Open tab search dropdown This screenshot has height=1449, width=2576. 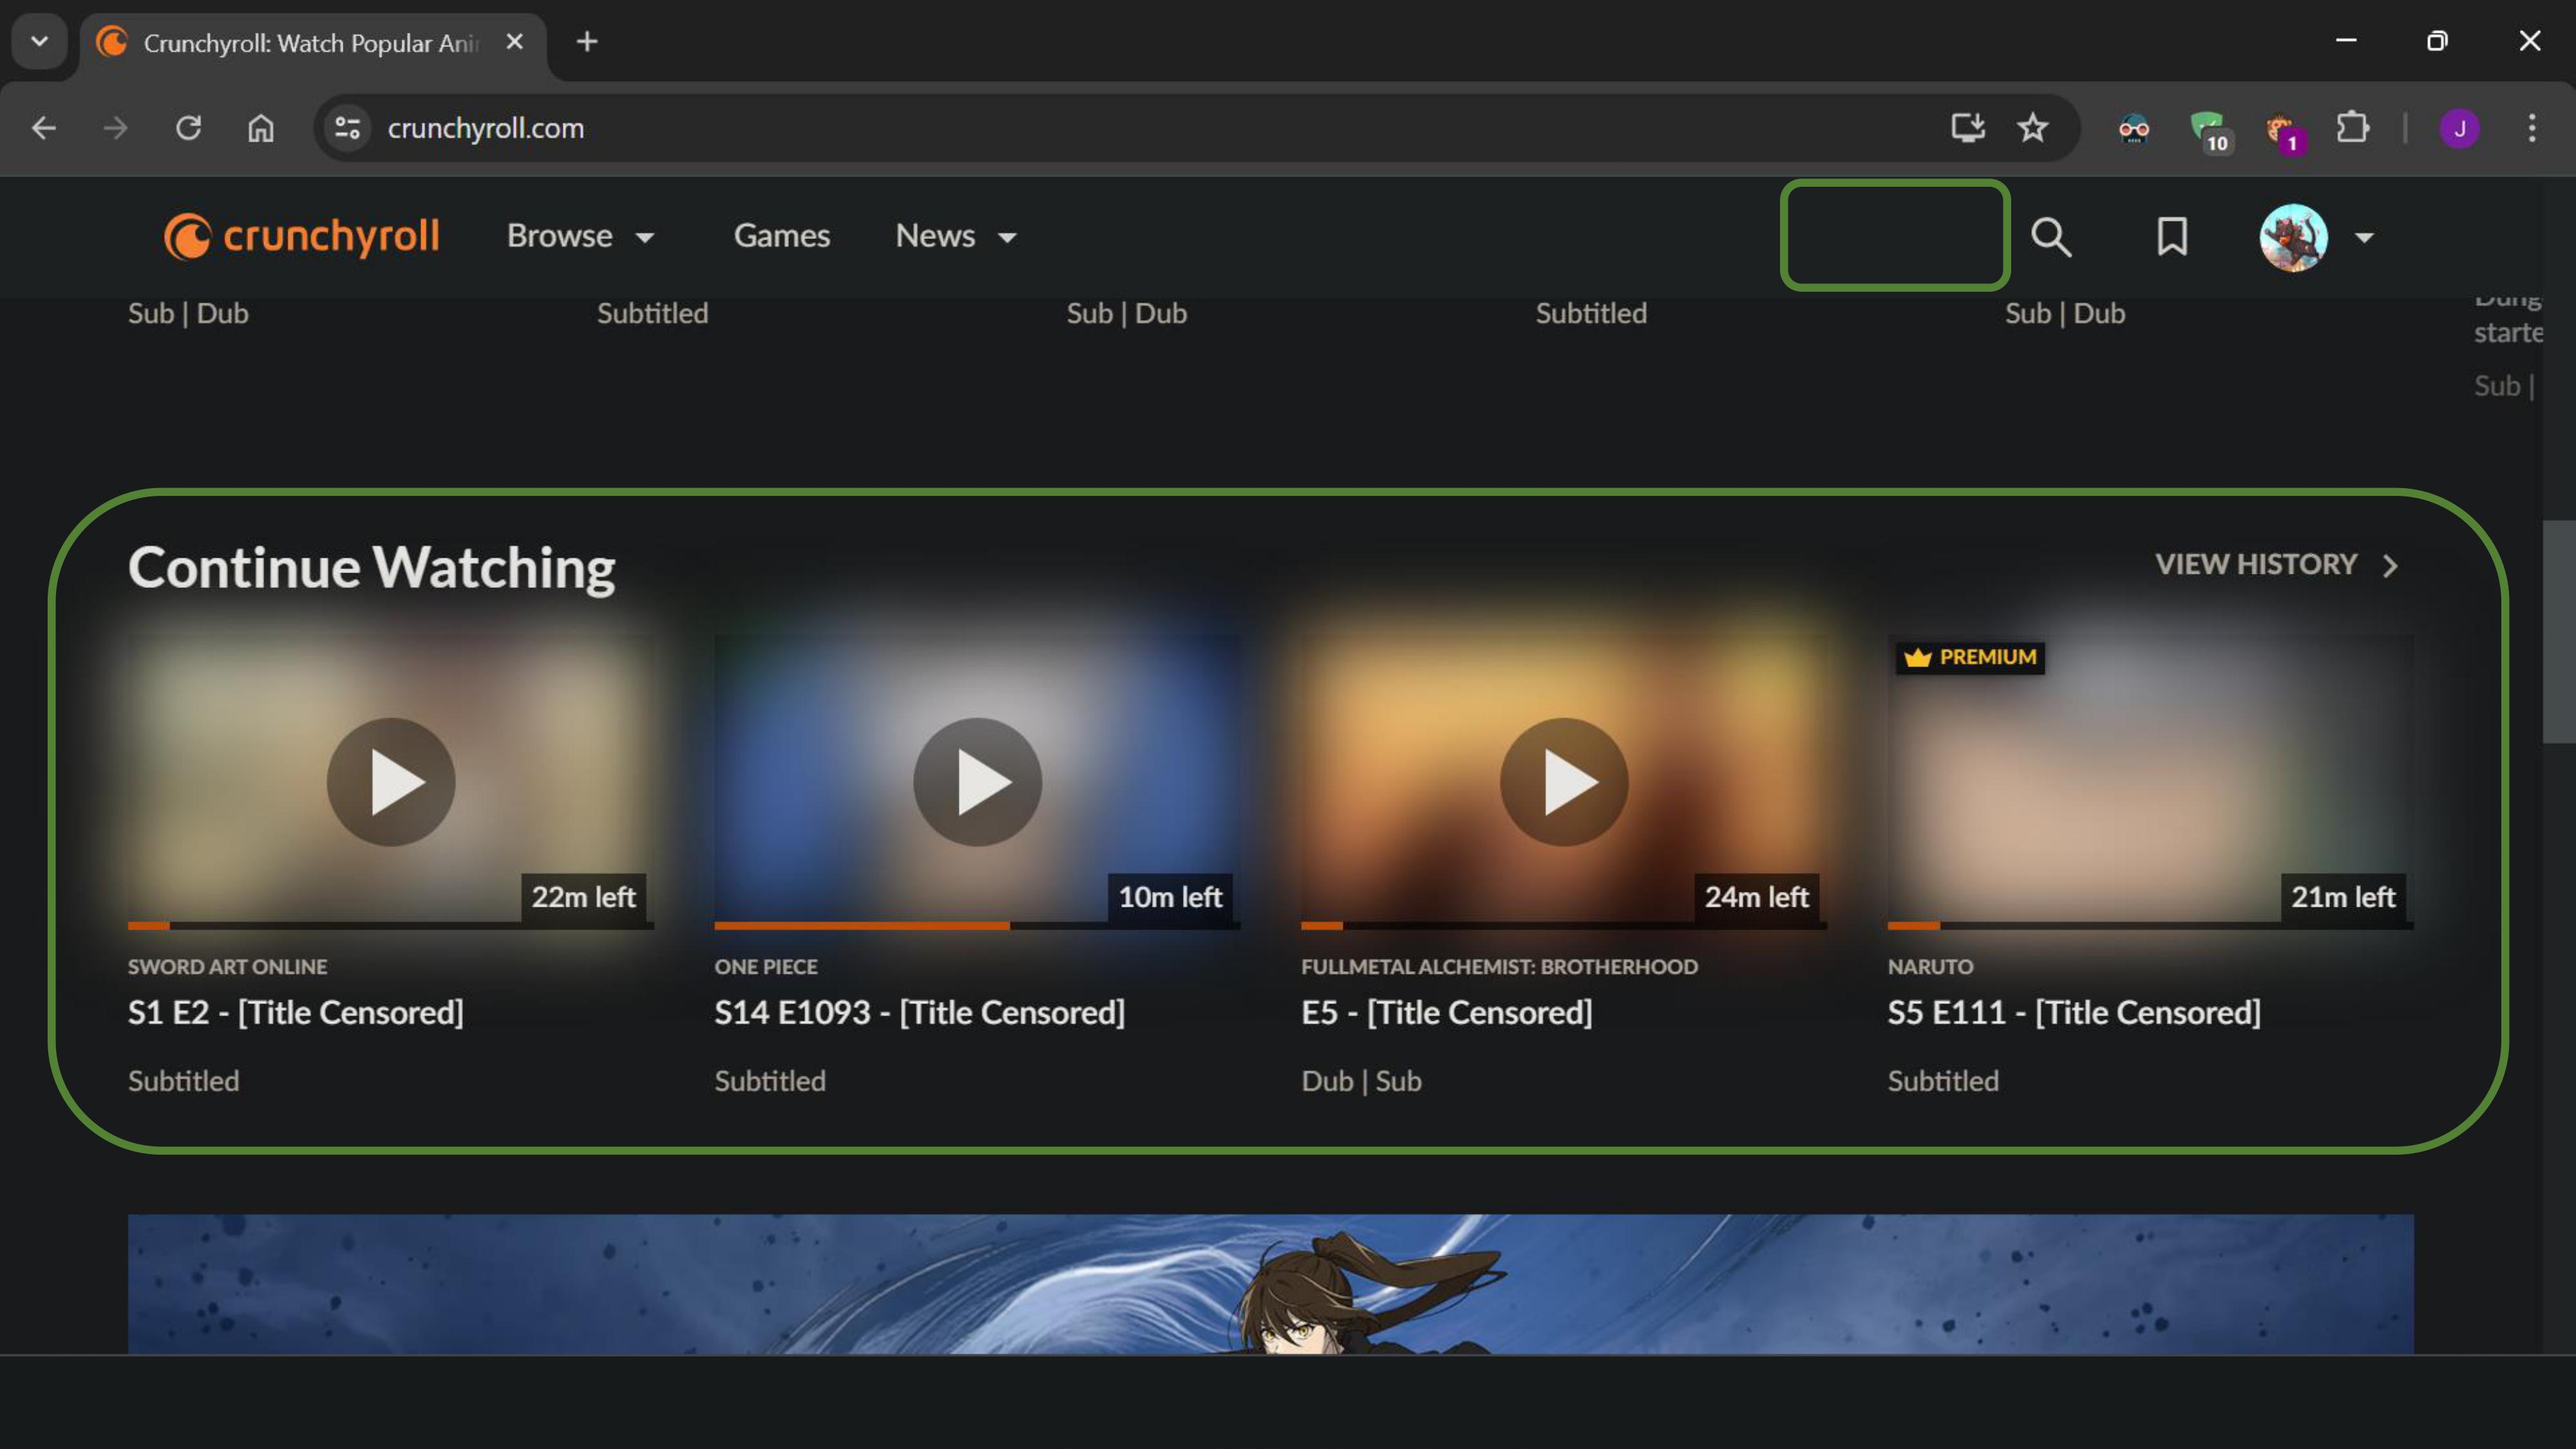39,41
